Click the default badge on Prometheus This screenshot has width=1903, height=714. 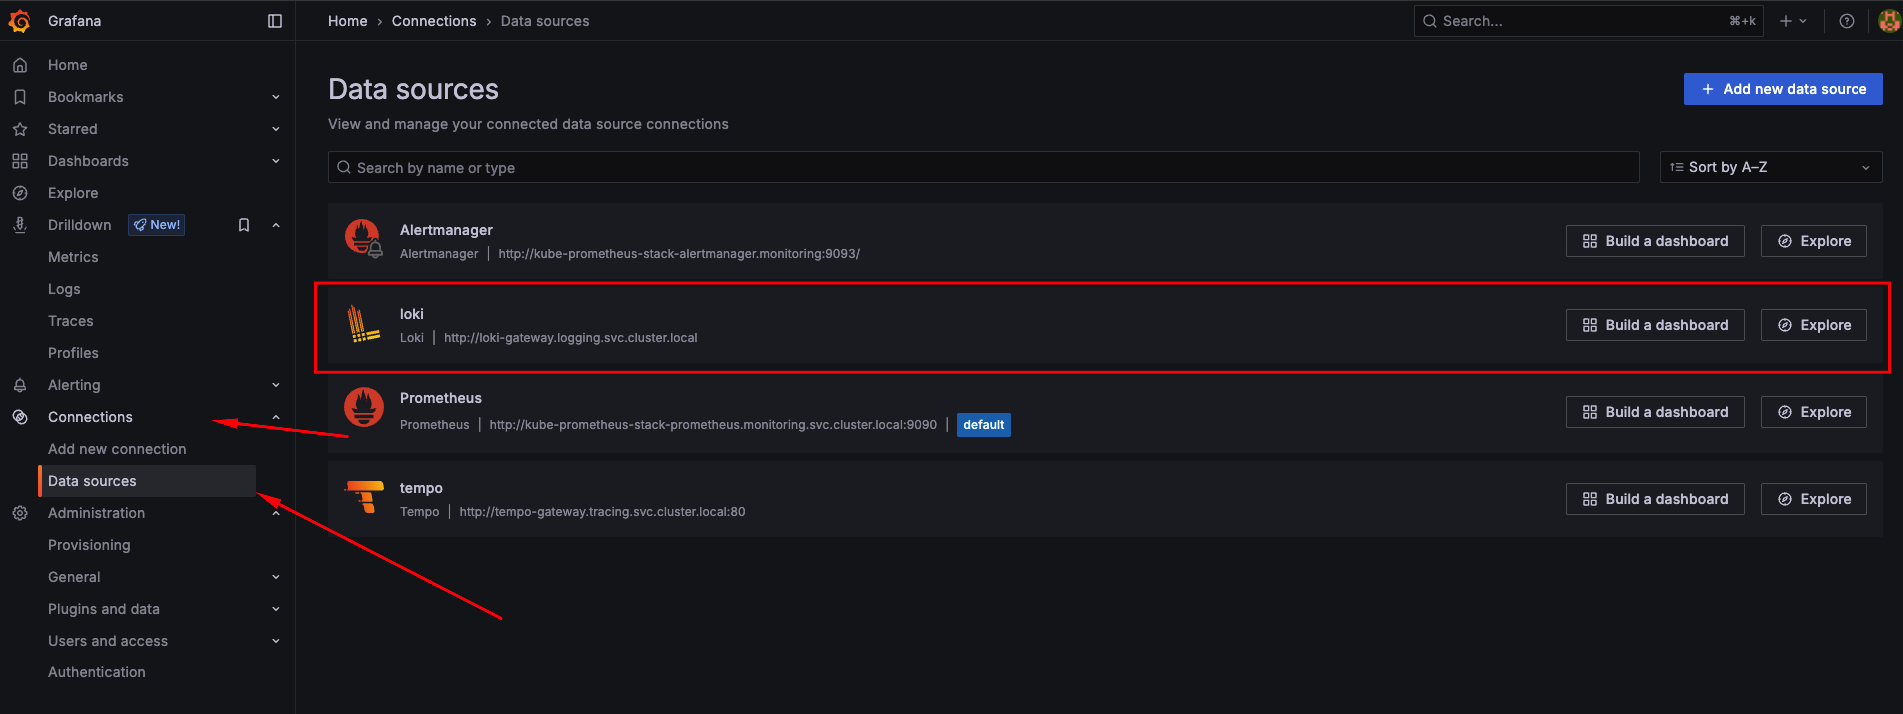[x=984, y=425]
